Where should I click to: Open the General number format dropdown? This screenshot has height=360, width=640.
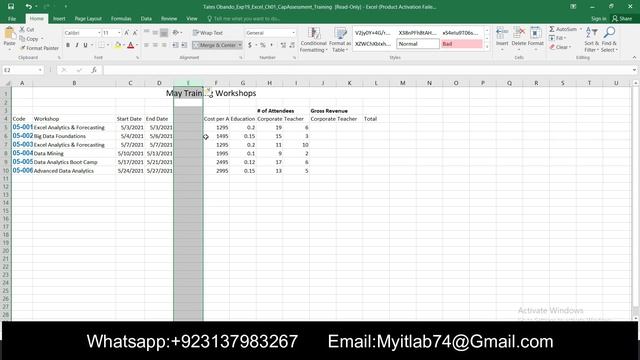[x=293, y=33]
